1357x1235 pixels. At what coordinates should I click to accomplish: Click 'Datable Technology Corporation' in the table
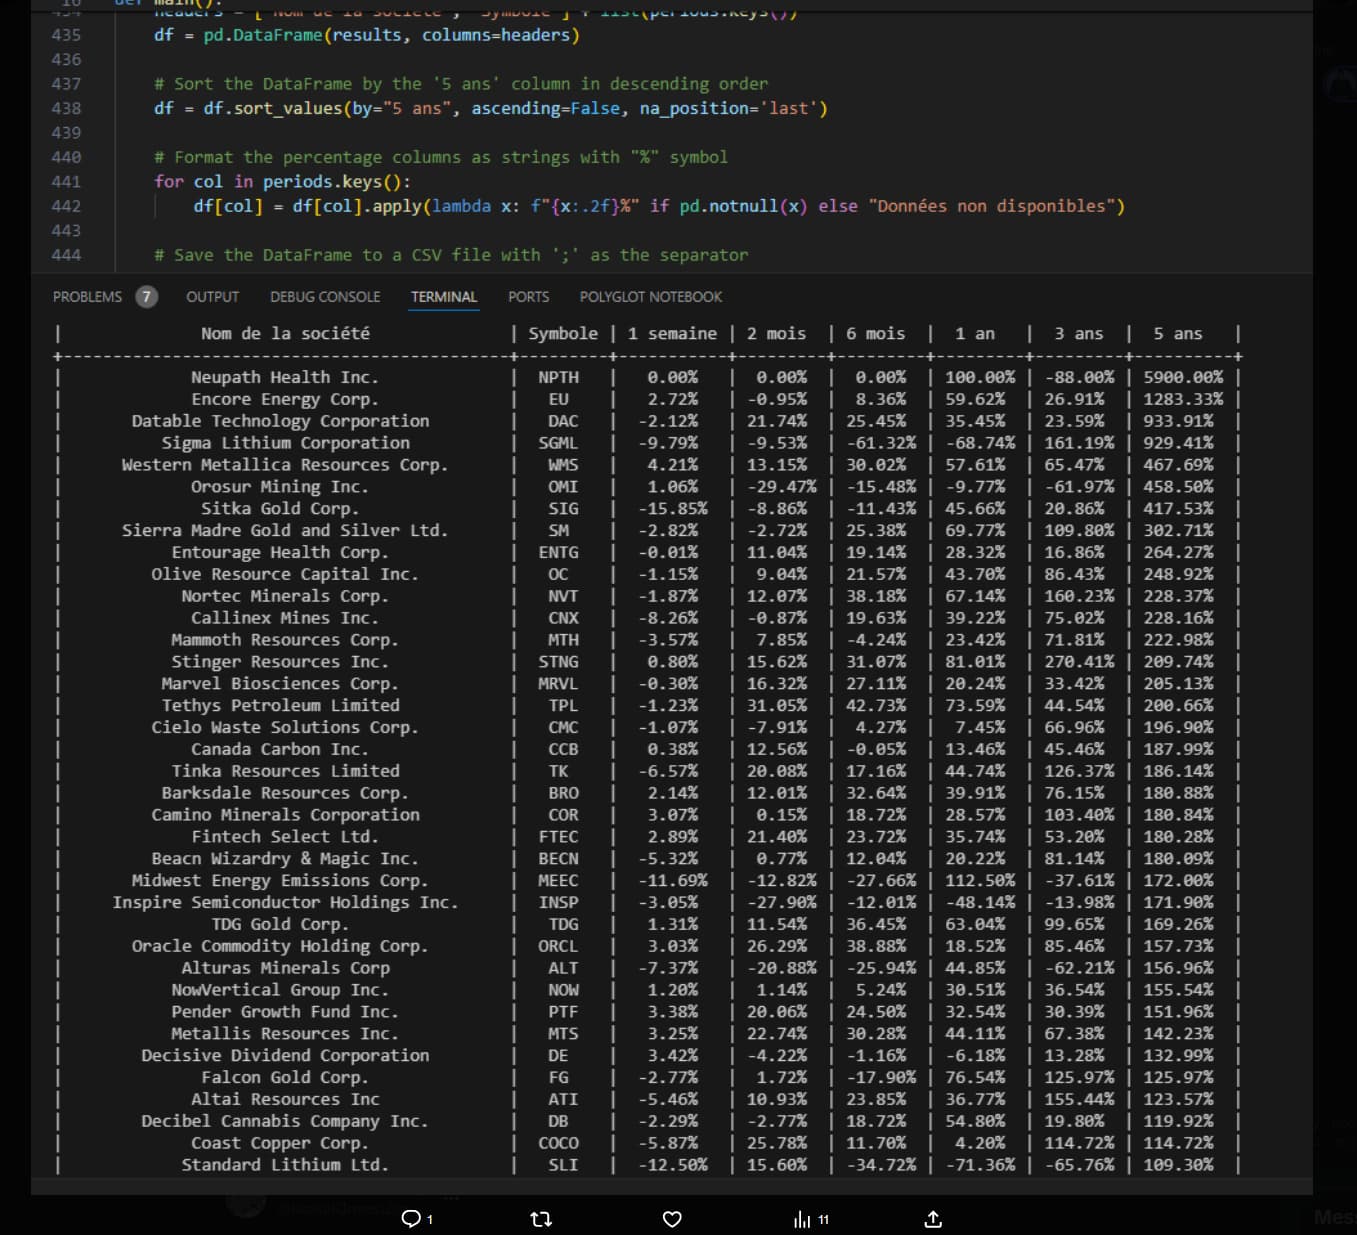click(x=280, y=421)
